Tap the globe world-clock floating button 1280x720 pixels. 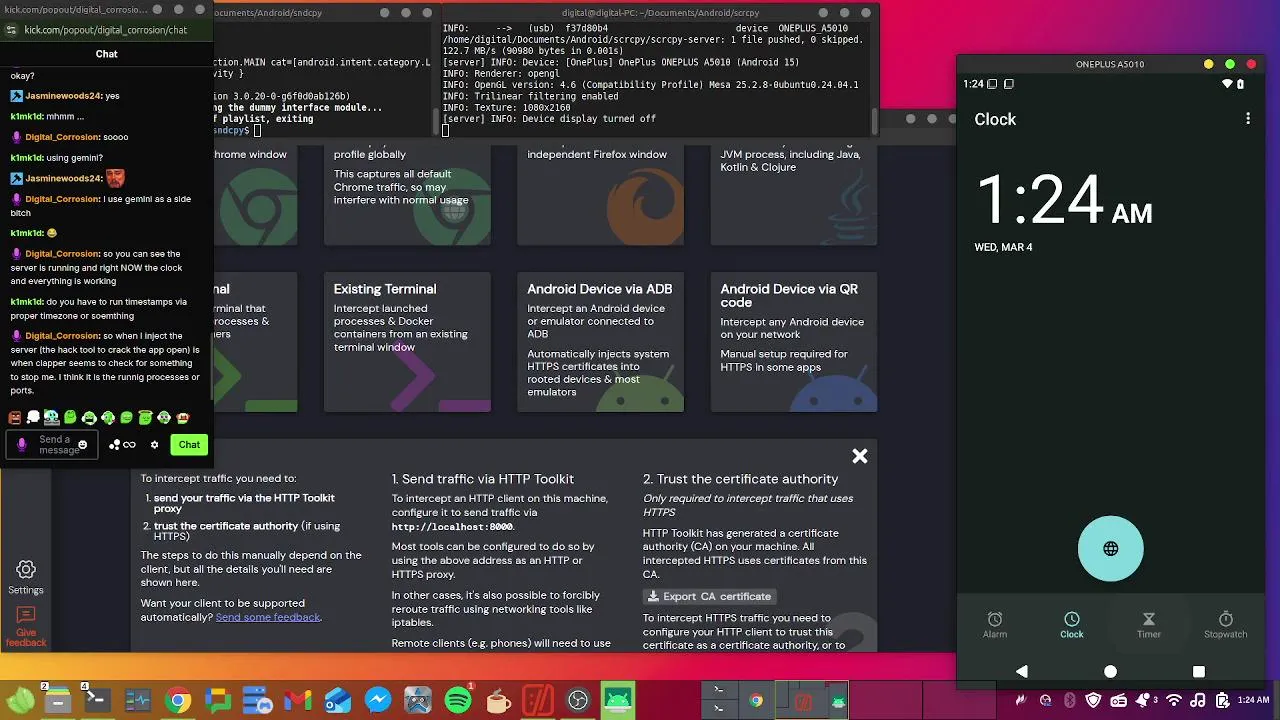[x=1111, y=548]
